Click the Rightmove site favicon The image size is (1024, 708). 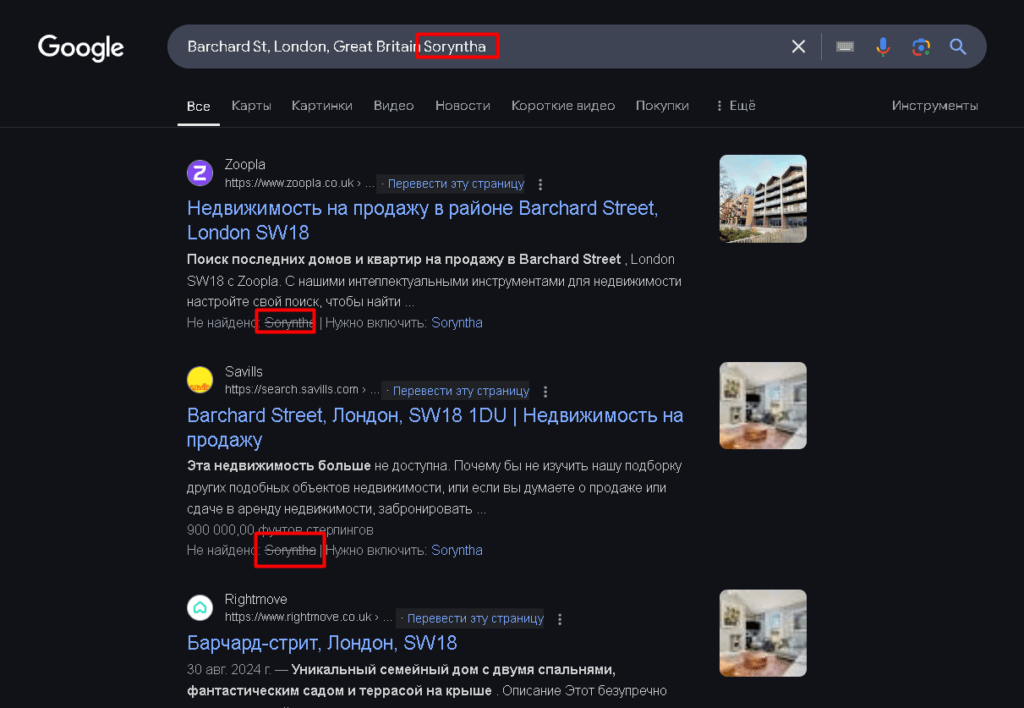pos(200,607)
